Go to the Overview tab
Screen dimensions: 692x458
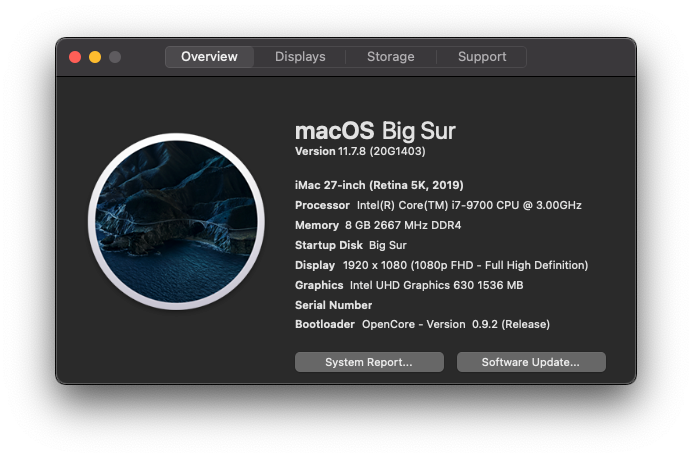click(x=209, y=57)
